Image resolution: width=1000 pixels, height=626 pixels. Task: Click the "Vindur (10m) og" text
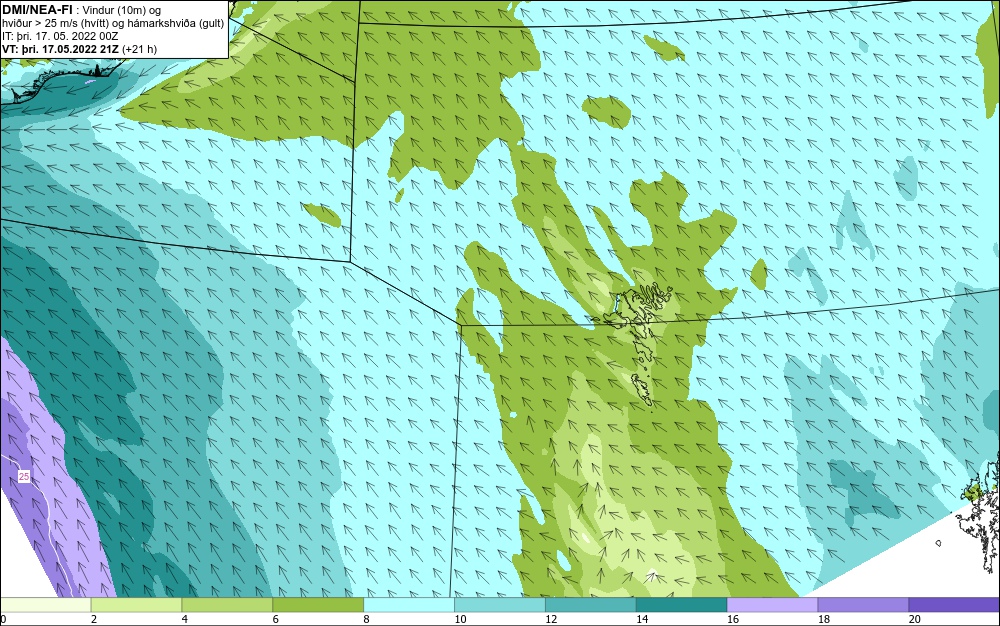pyautogui.click(x=122, y=10)
